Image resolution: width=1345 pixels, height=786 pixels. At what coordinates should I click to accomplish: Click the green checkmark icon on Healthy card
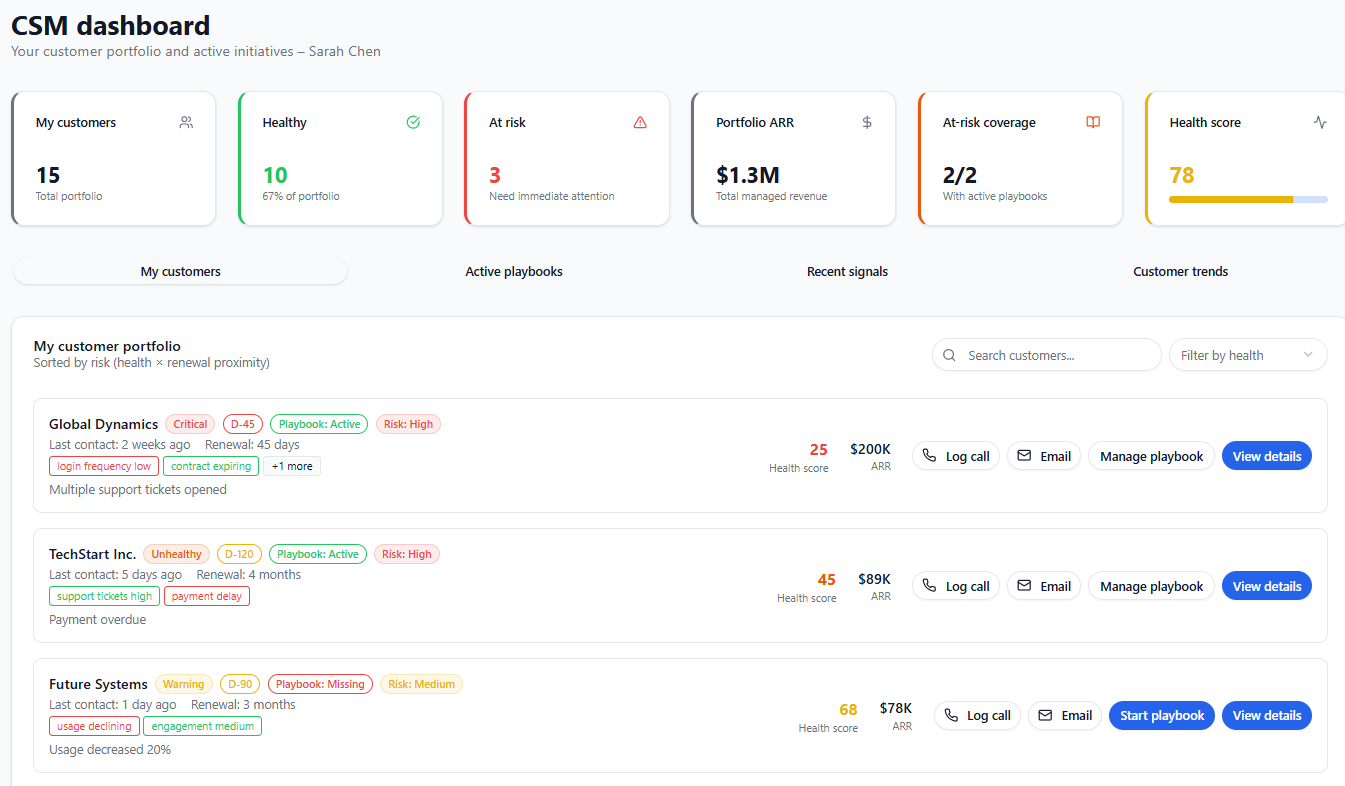point(413,122)
